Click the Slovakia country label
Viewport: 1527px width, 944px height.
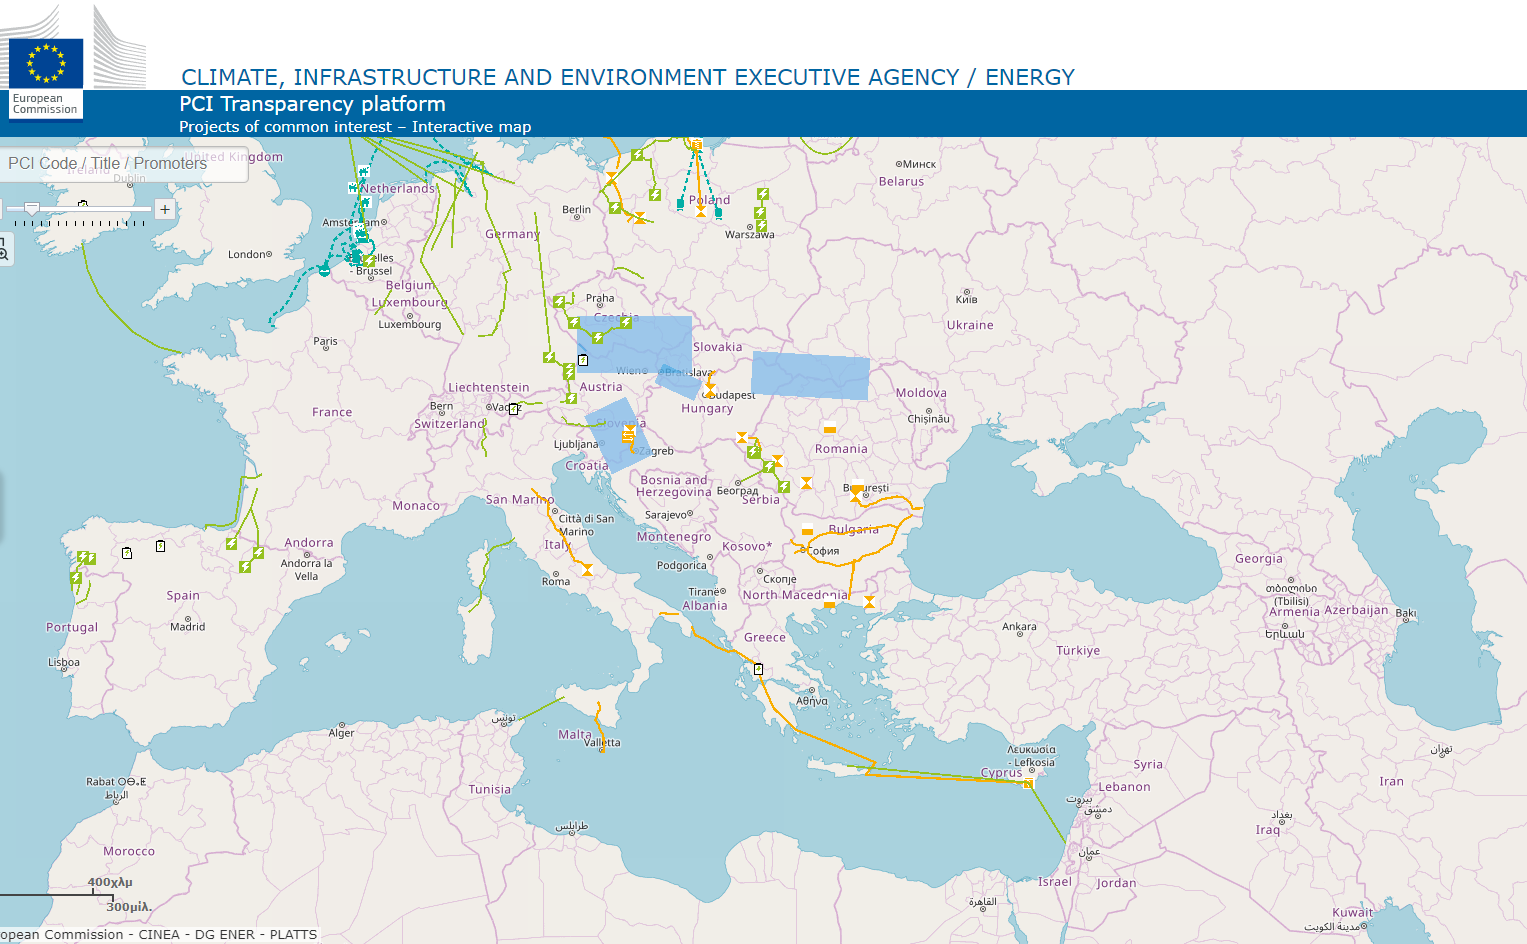click(x=718, y=347)
